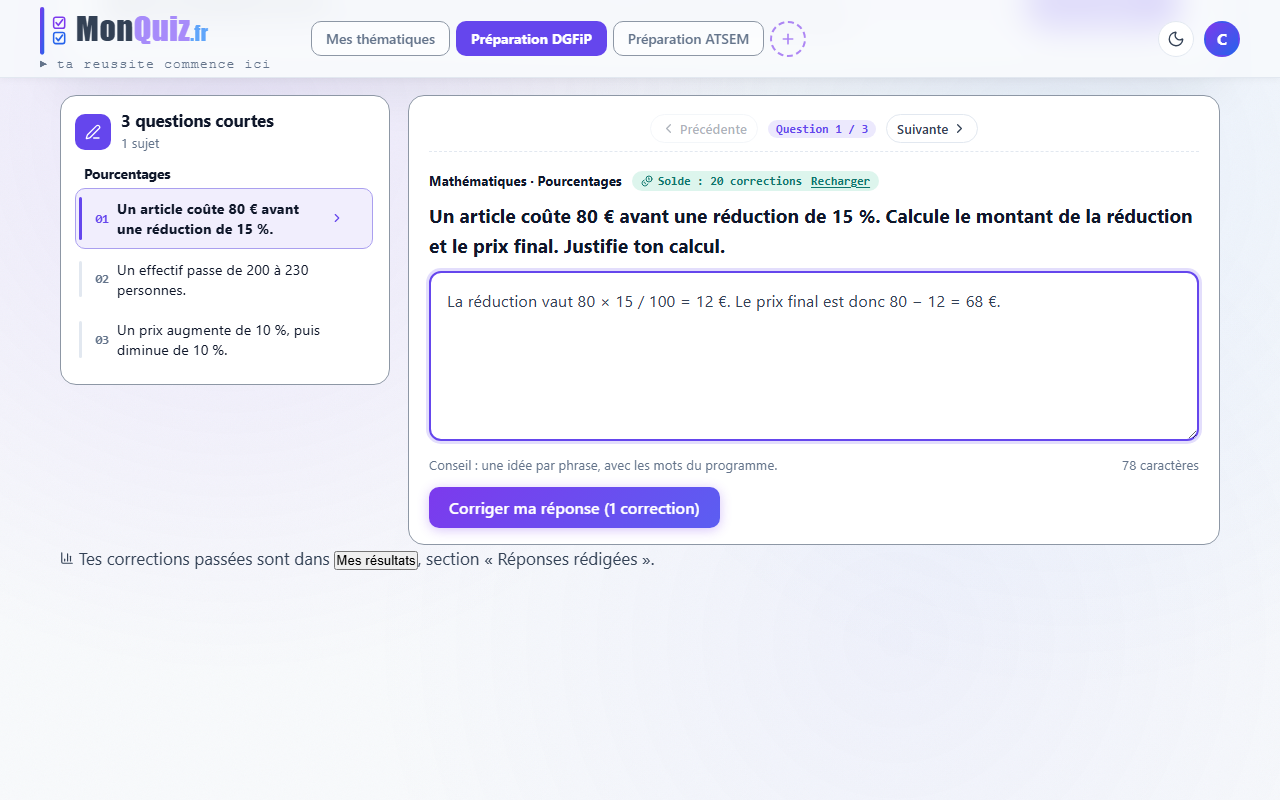Viewport: 1280px width, 800px height.
Task: Open Mes thématiques tab
Action: click(x=380, y=39)
